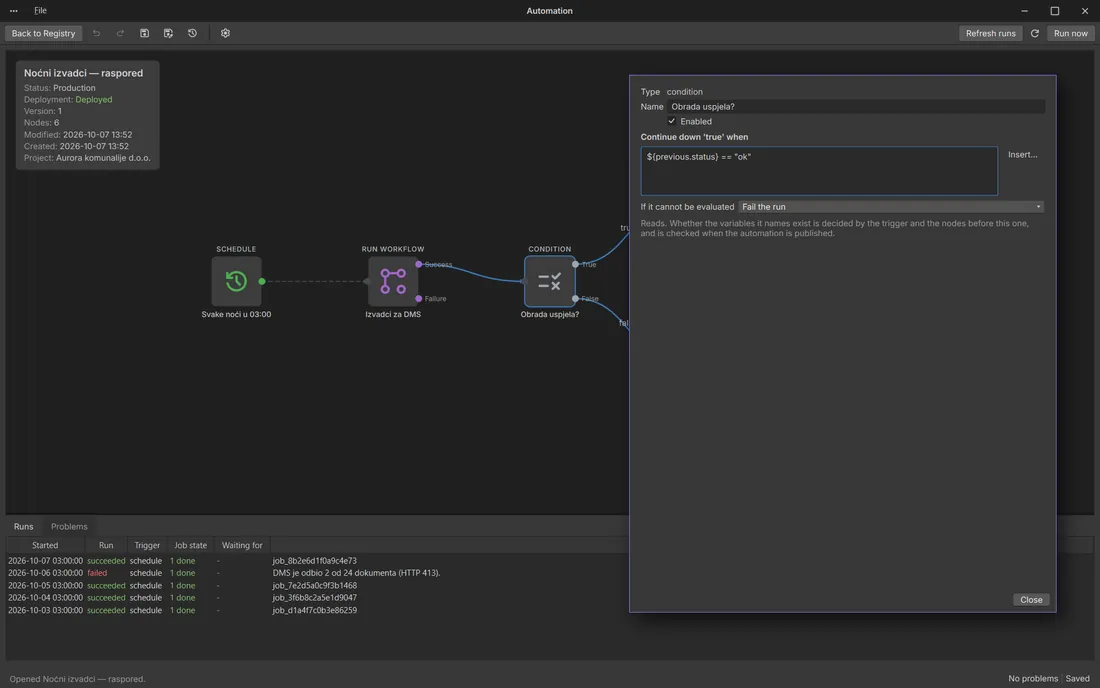Click the save-as icon in toolbar
Image resolution: width=1100 pixels, height=688 pixels.
(168, 33)
